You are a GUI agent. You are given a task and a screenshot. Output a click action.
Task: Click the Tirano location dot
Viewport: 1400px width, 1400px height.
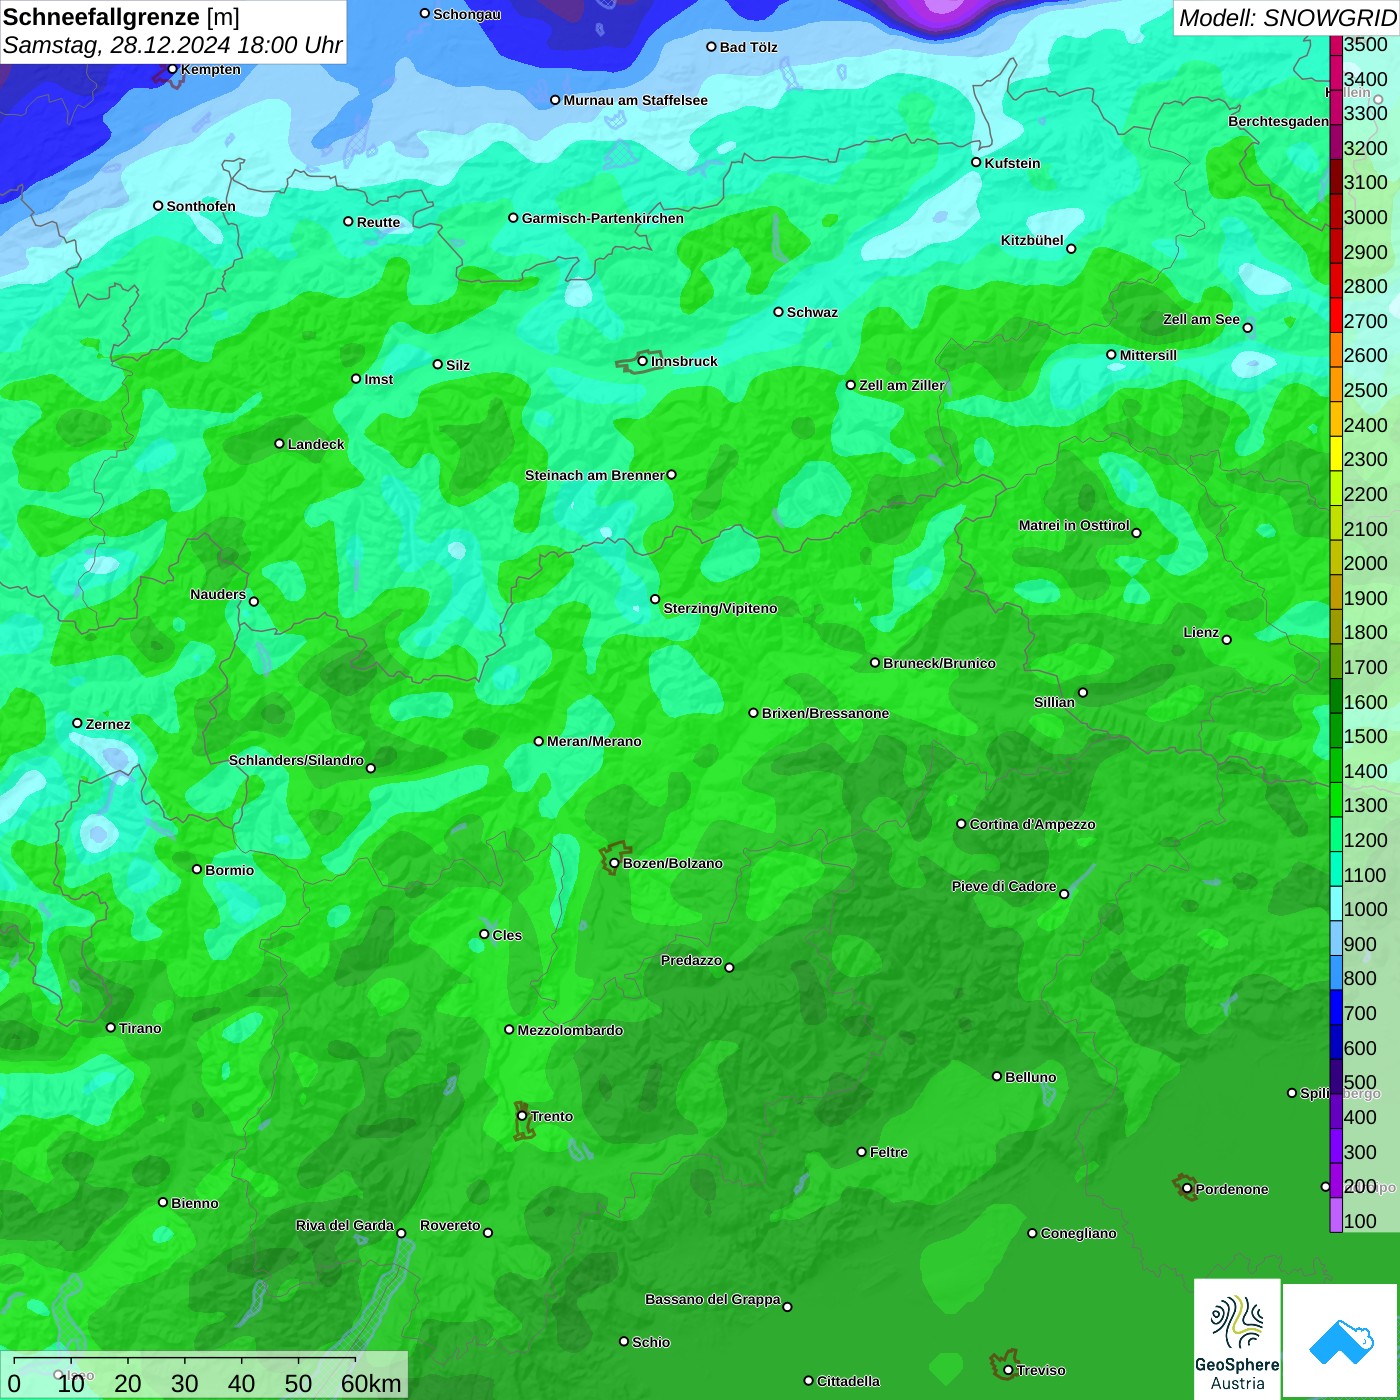pyautogui.click(x=111, y=1027)
